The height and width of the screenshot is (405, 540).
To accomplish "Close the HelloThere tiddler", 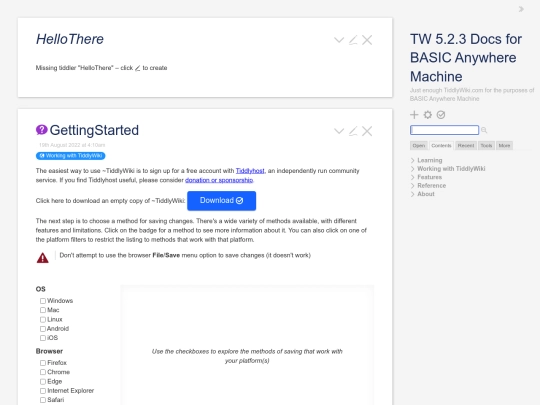I will pyautogui.click(x=367, y=40).
